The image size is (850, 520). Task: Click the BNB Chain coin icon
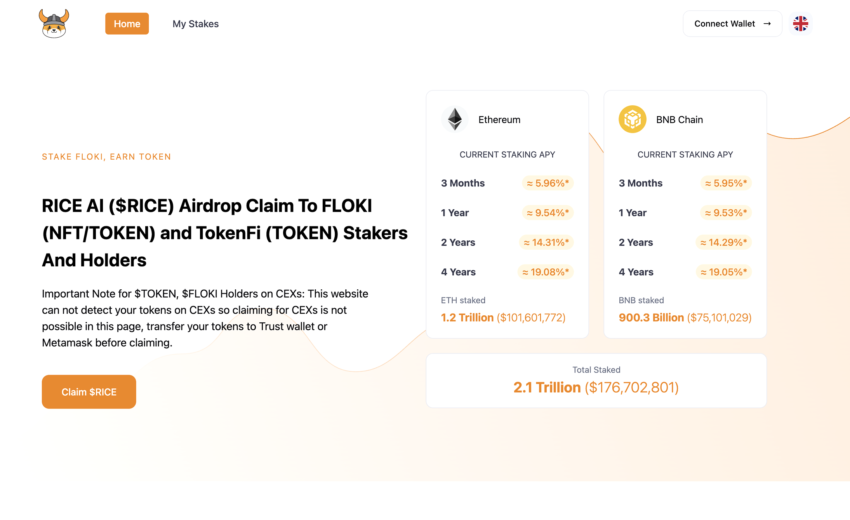pos(633,119)
